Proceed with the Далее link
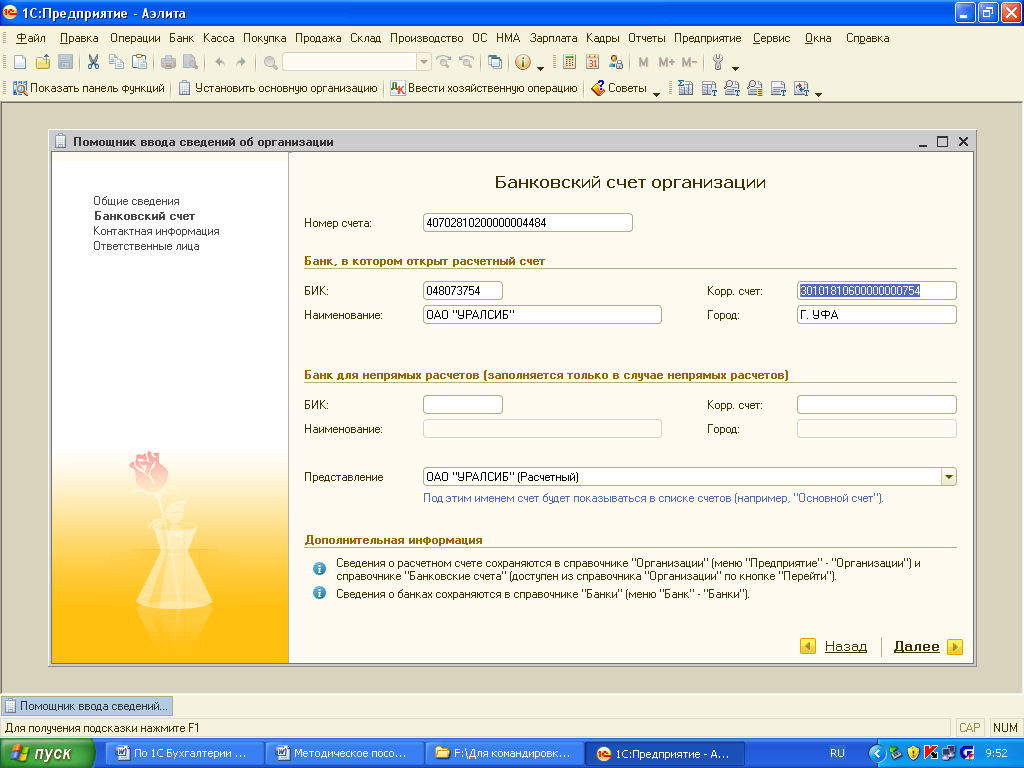This screenshot has width=1024, height=768. (x=916, y=647)
